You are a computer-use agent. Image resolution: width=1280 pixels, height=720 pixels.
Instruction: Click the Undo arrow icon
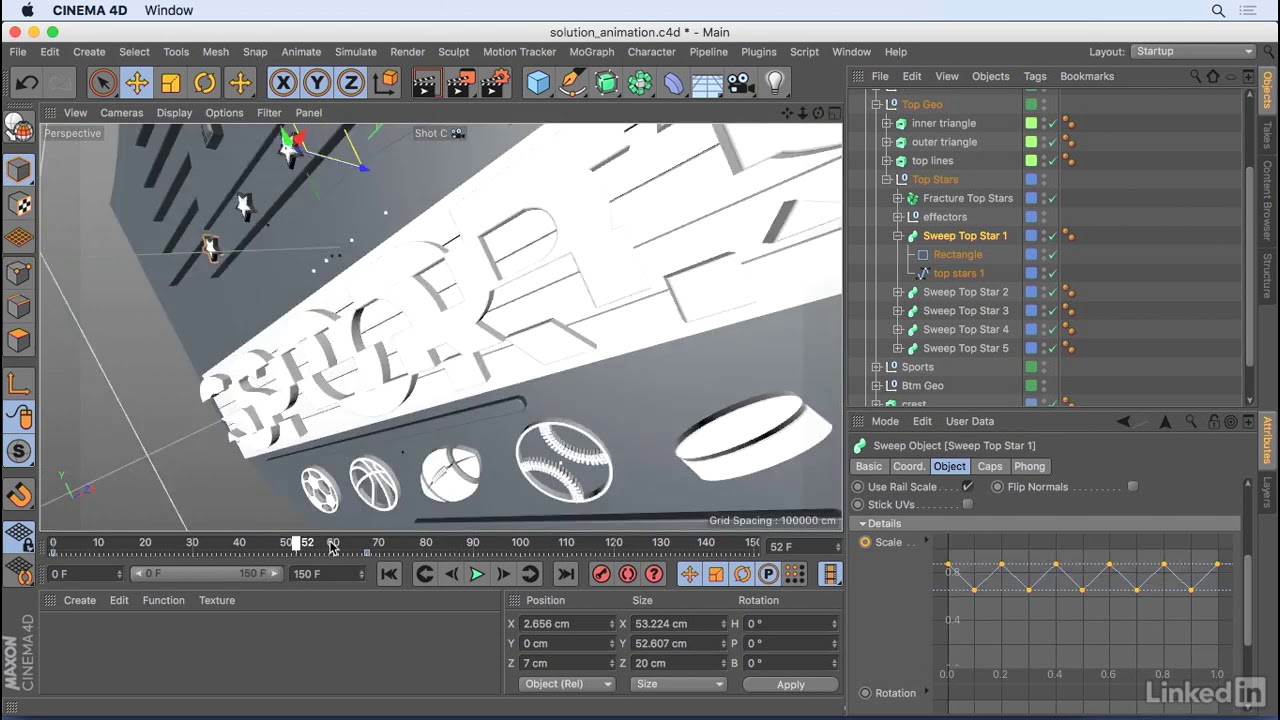pos(27,83)
